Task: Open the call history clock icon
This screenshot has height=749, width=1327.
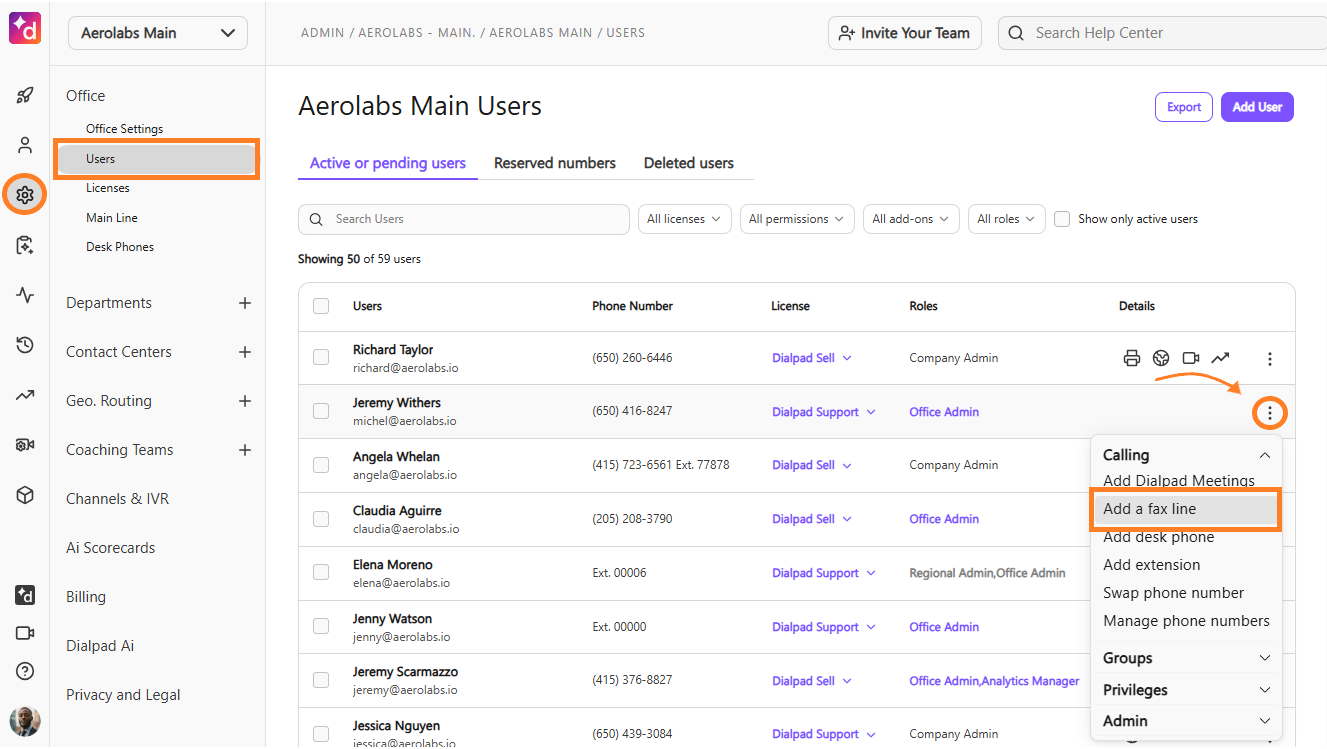Action: coord(25,345)
